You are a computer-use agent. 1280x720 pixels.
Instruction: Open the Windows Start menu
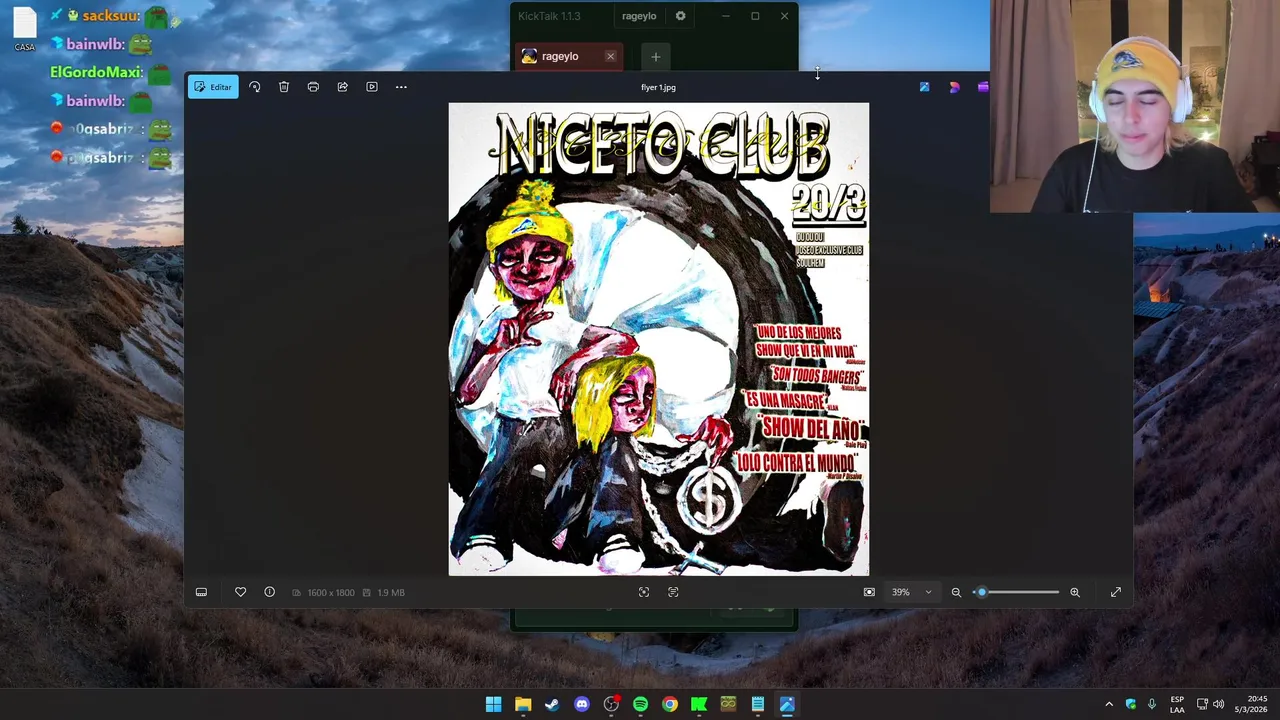(x=493, y=704)
